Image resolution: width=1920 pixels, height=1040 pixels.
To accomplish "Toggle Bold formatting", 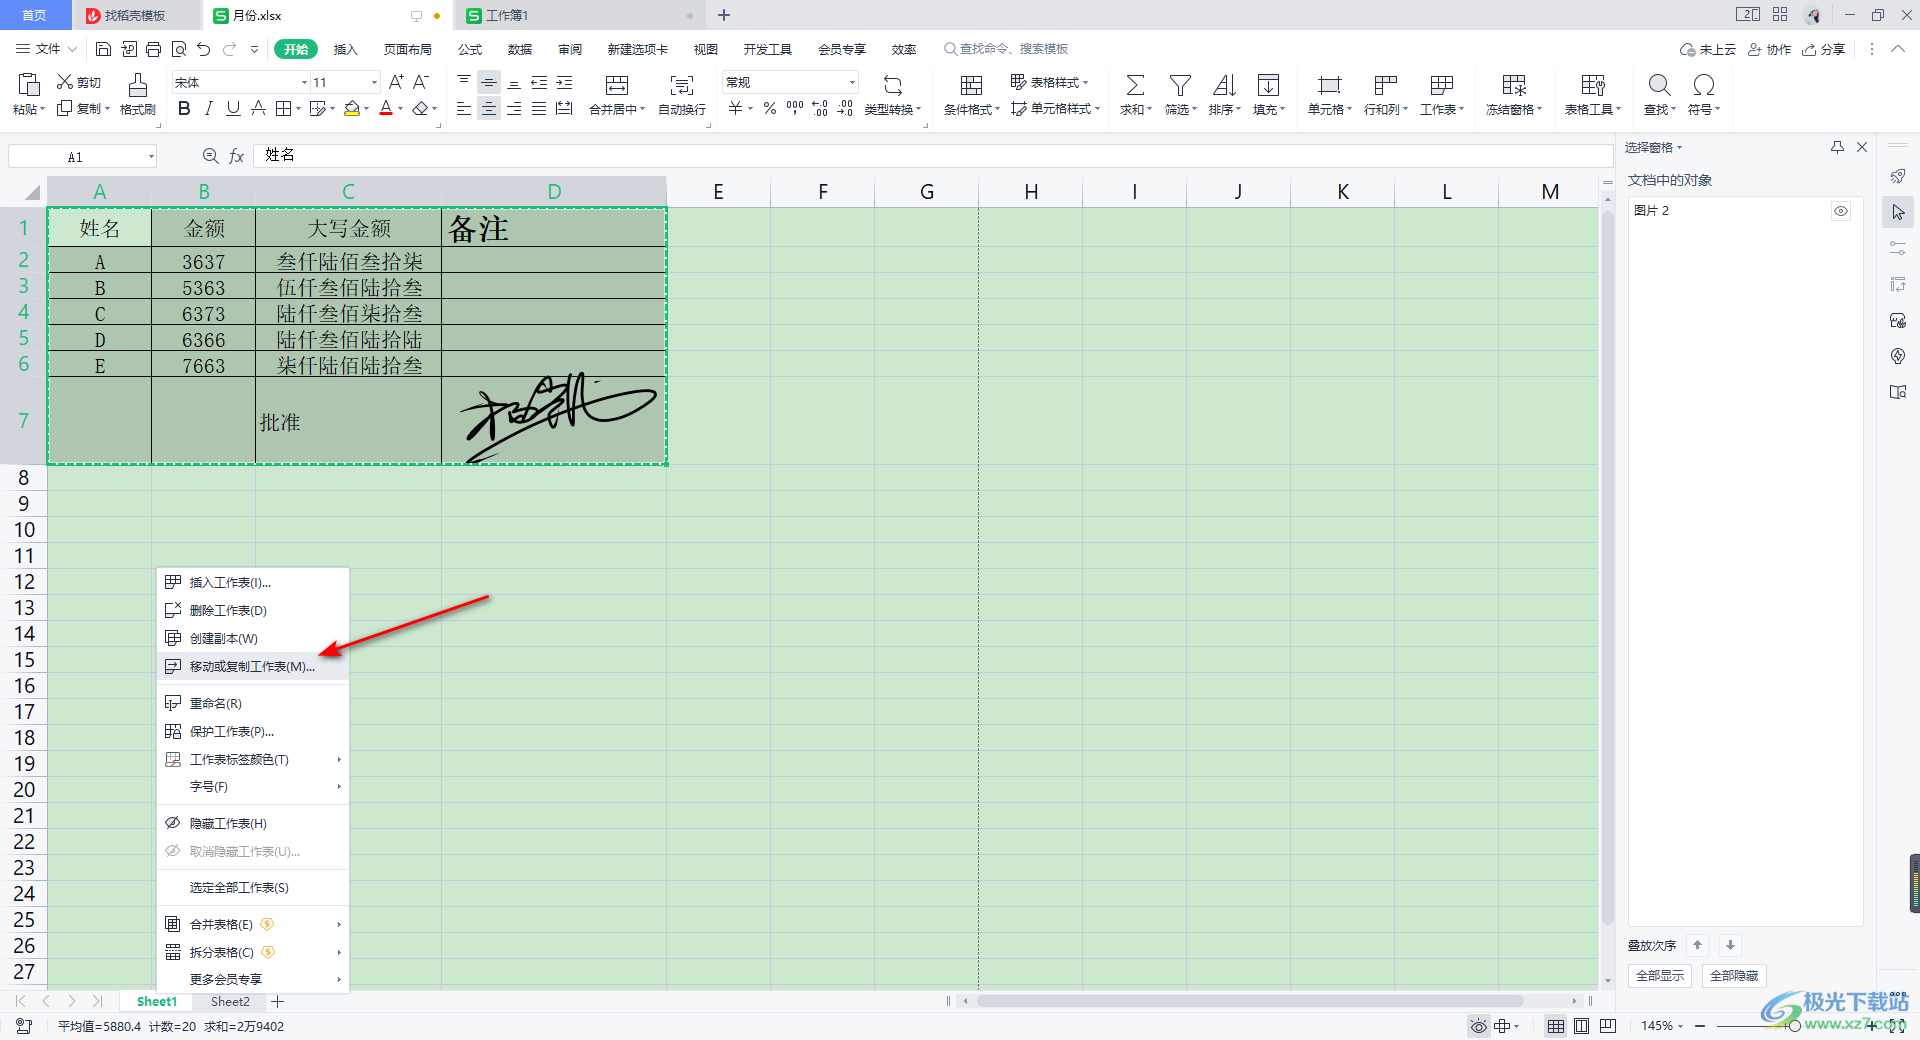I will click(x=184, y=108).
